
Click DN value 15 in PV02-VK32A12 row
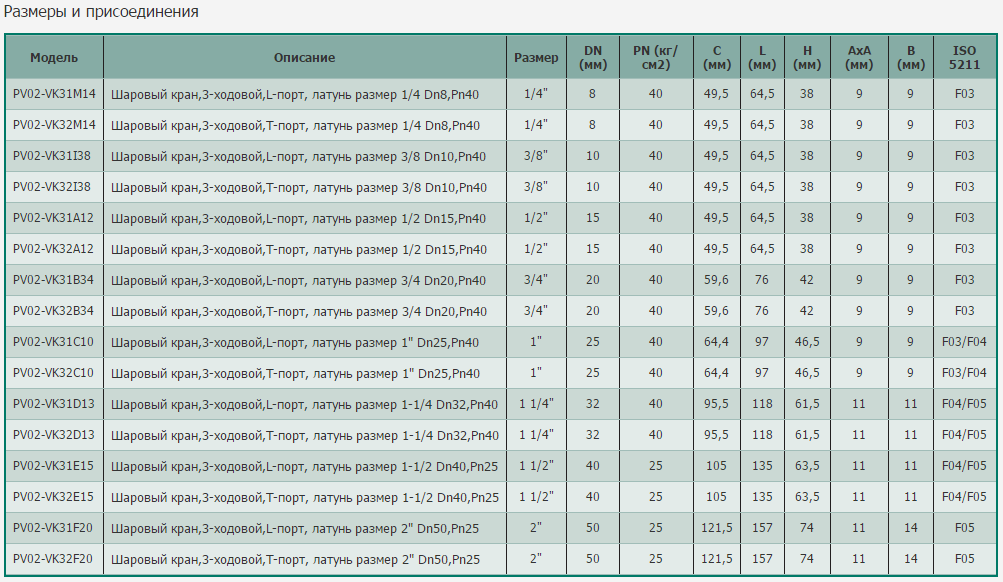click(x=593, y=249)
